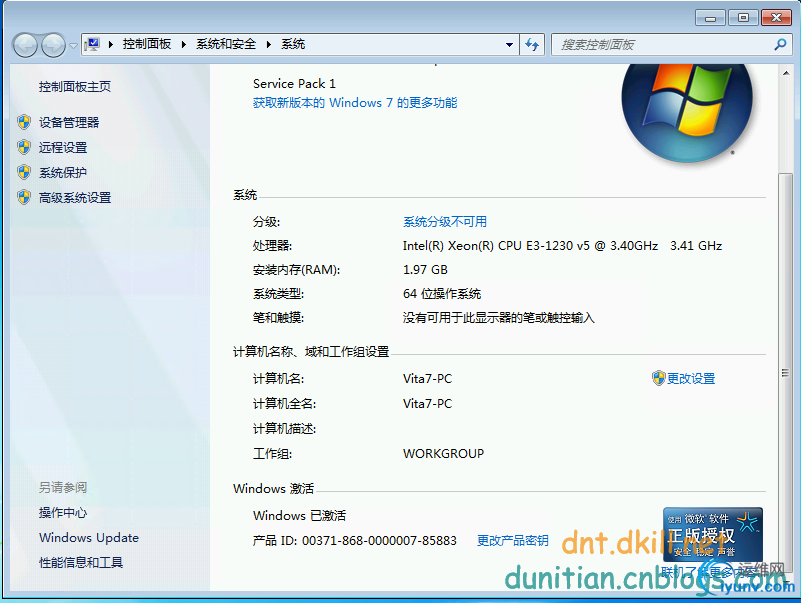
Task: Click product ID 00371-868-0000007-85883 text
Action: coord(379,541)
